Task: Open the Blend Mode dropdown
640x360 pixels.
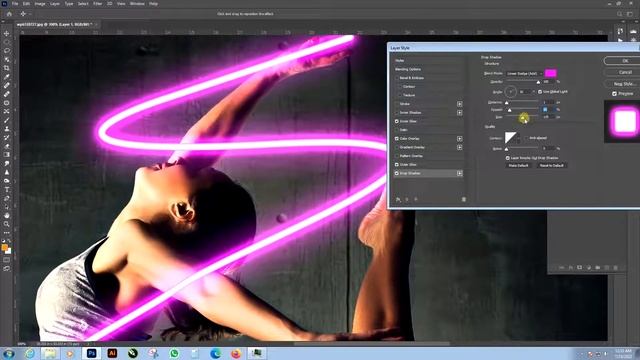Action: 524,73
